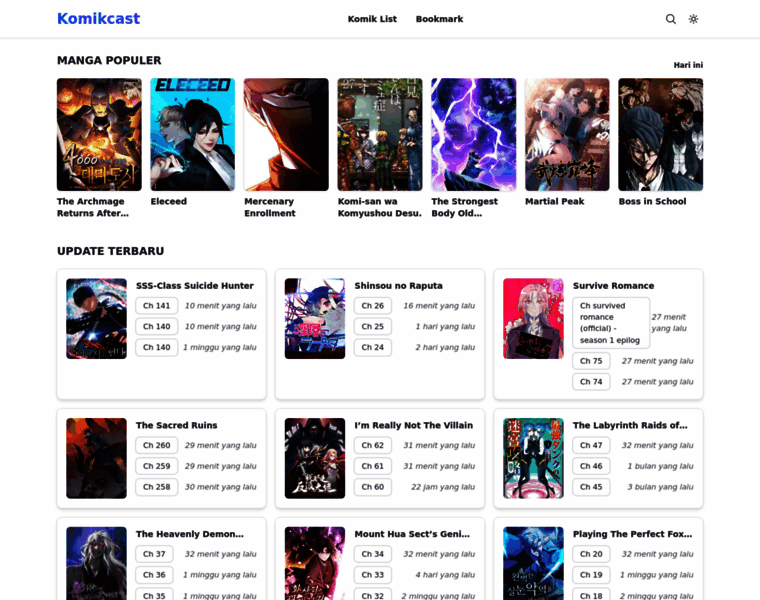This screenshot has height=600, width=760.
Task: Open the Bookmark menu item
Action: (x=439, y=19)
